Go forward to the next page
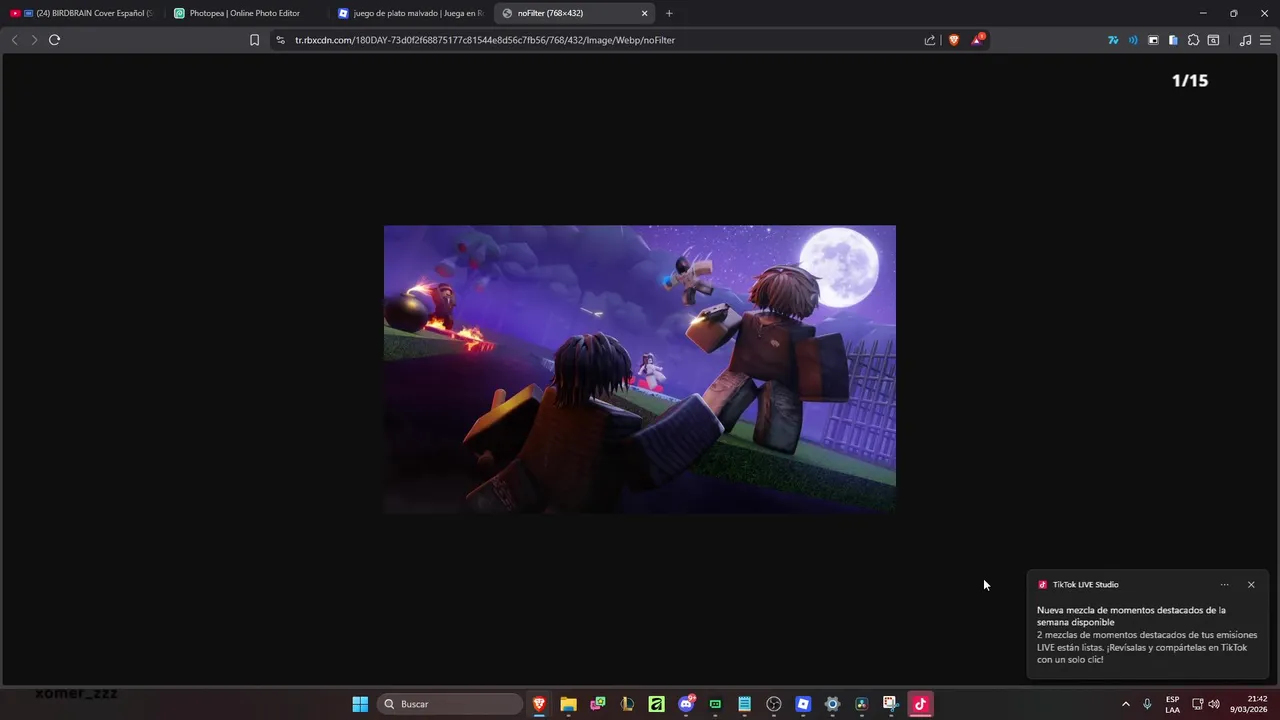 point(34,40)
